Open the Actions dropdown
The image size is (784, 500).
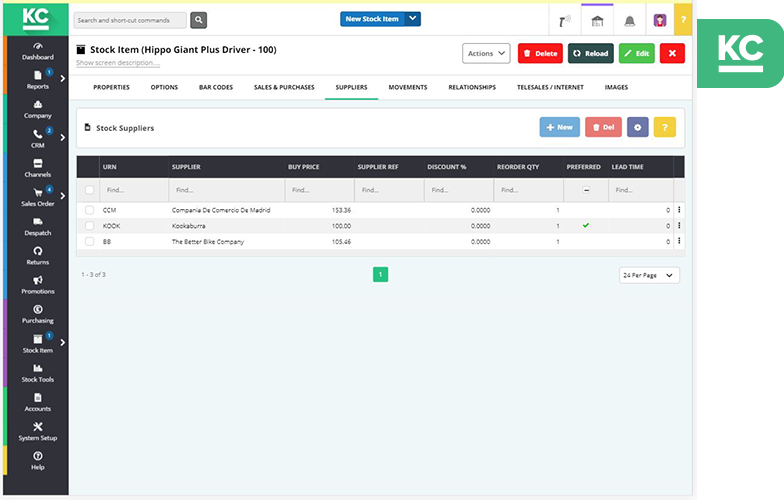coord(486,53)
